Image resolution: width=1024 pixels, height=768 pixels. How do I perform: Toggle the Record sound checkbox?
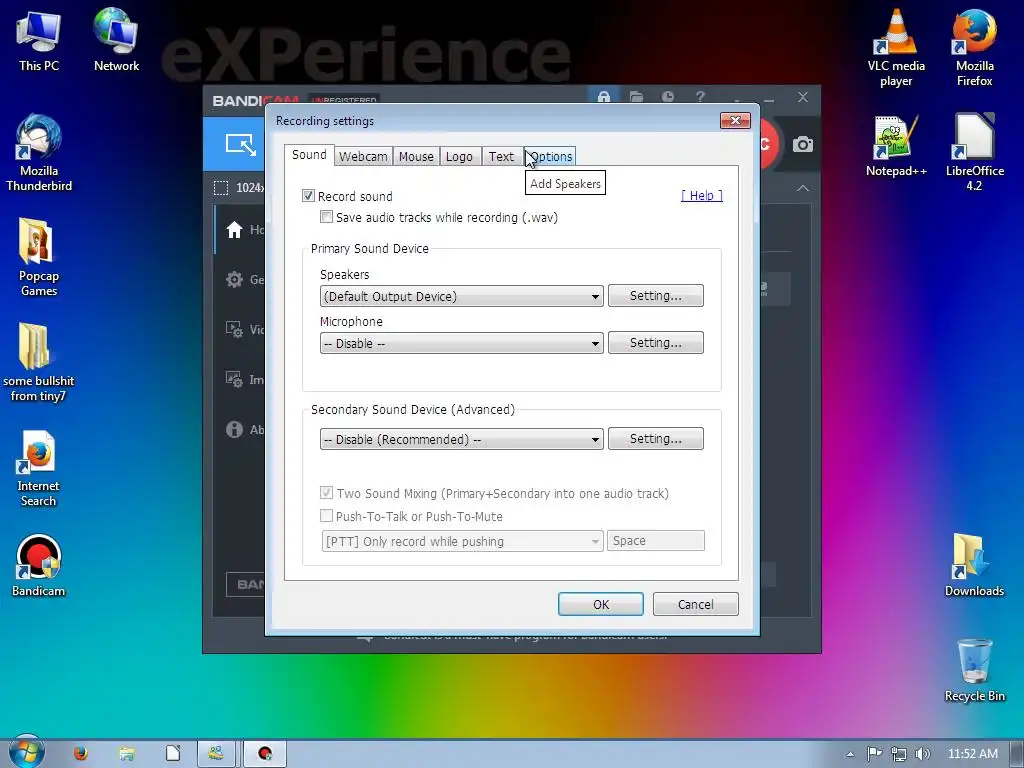point(308,196)
